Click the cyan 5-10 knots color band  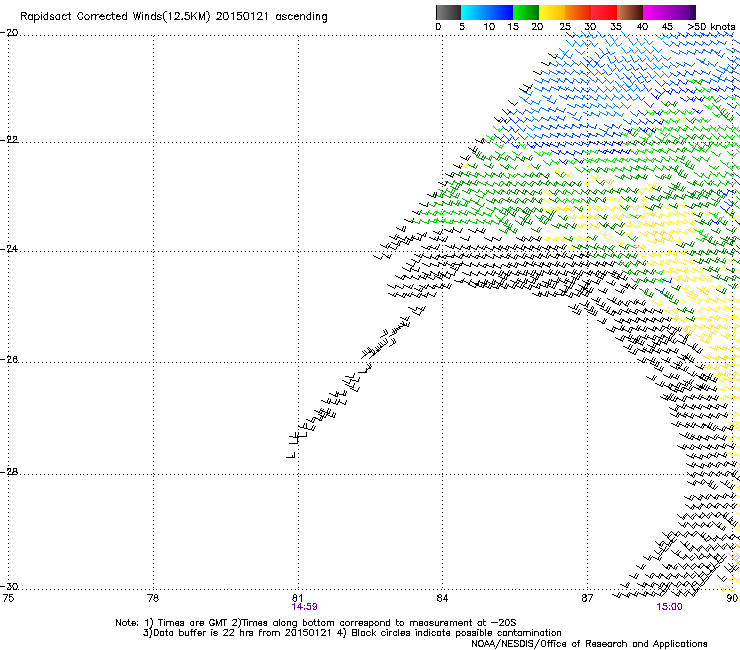[474, 12]
